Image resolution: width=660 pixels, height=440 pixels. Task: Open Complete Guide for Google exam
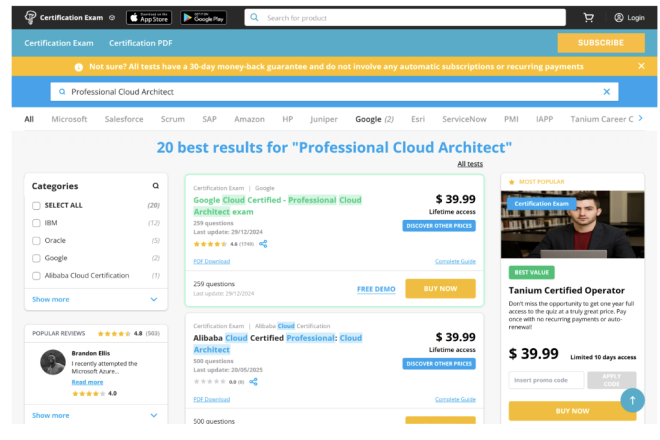[x=455, y=261]
